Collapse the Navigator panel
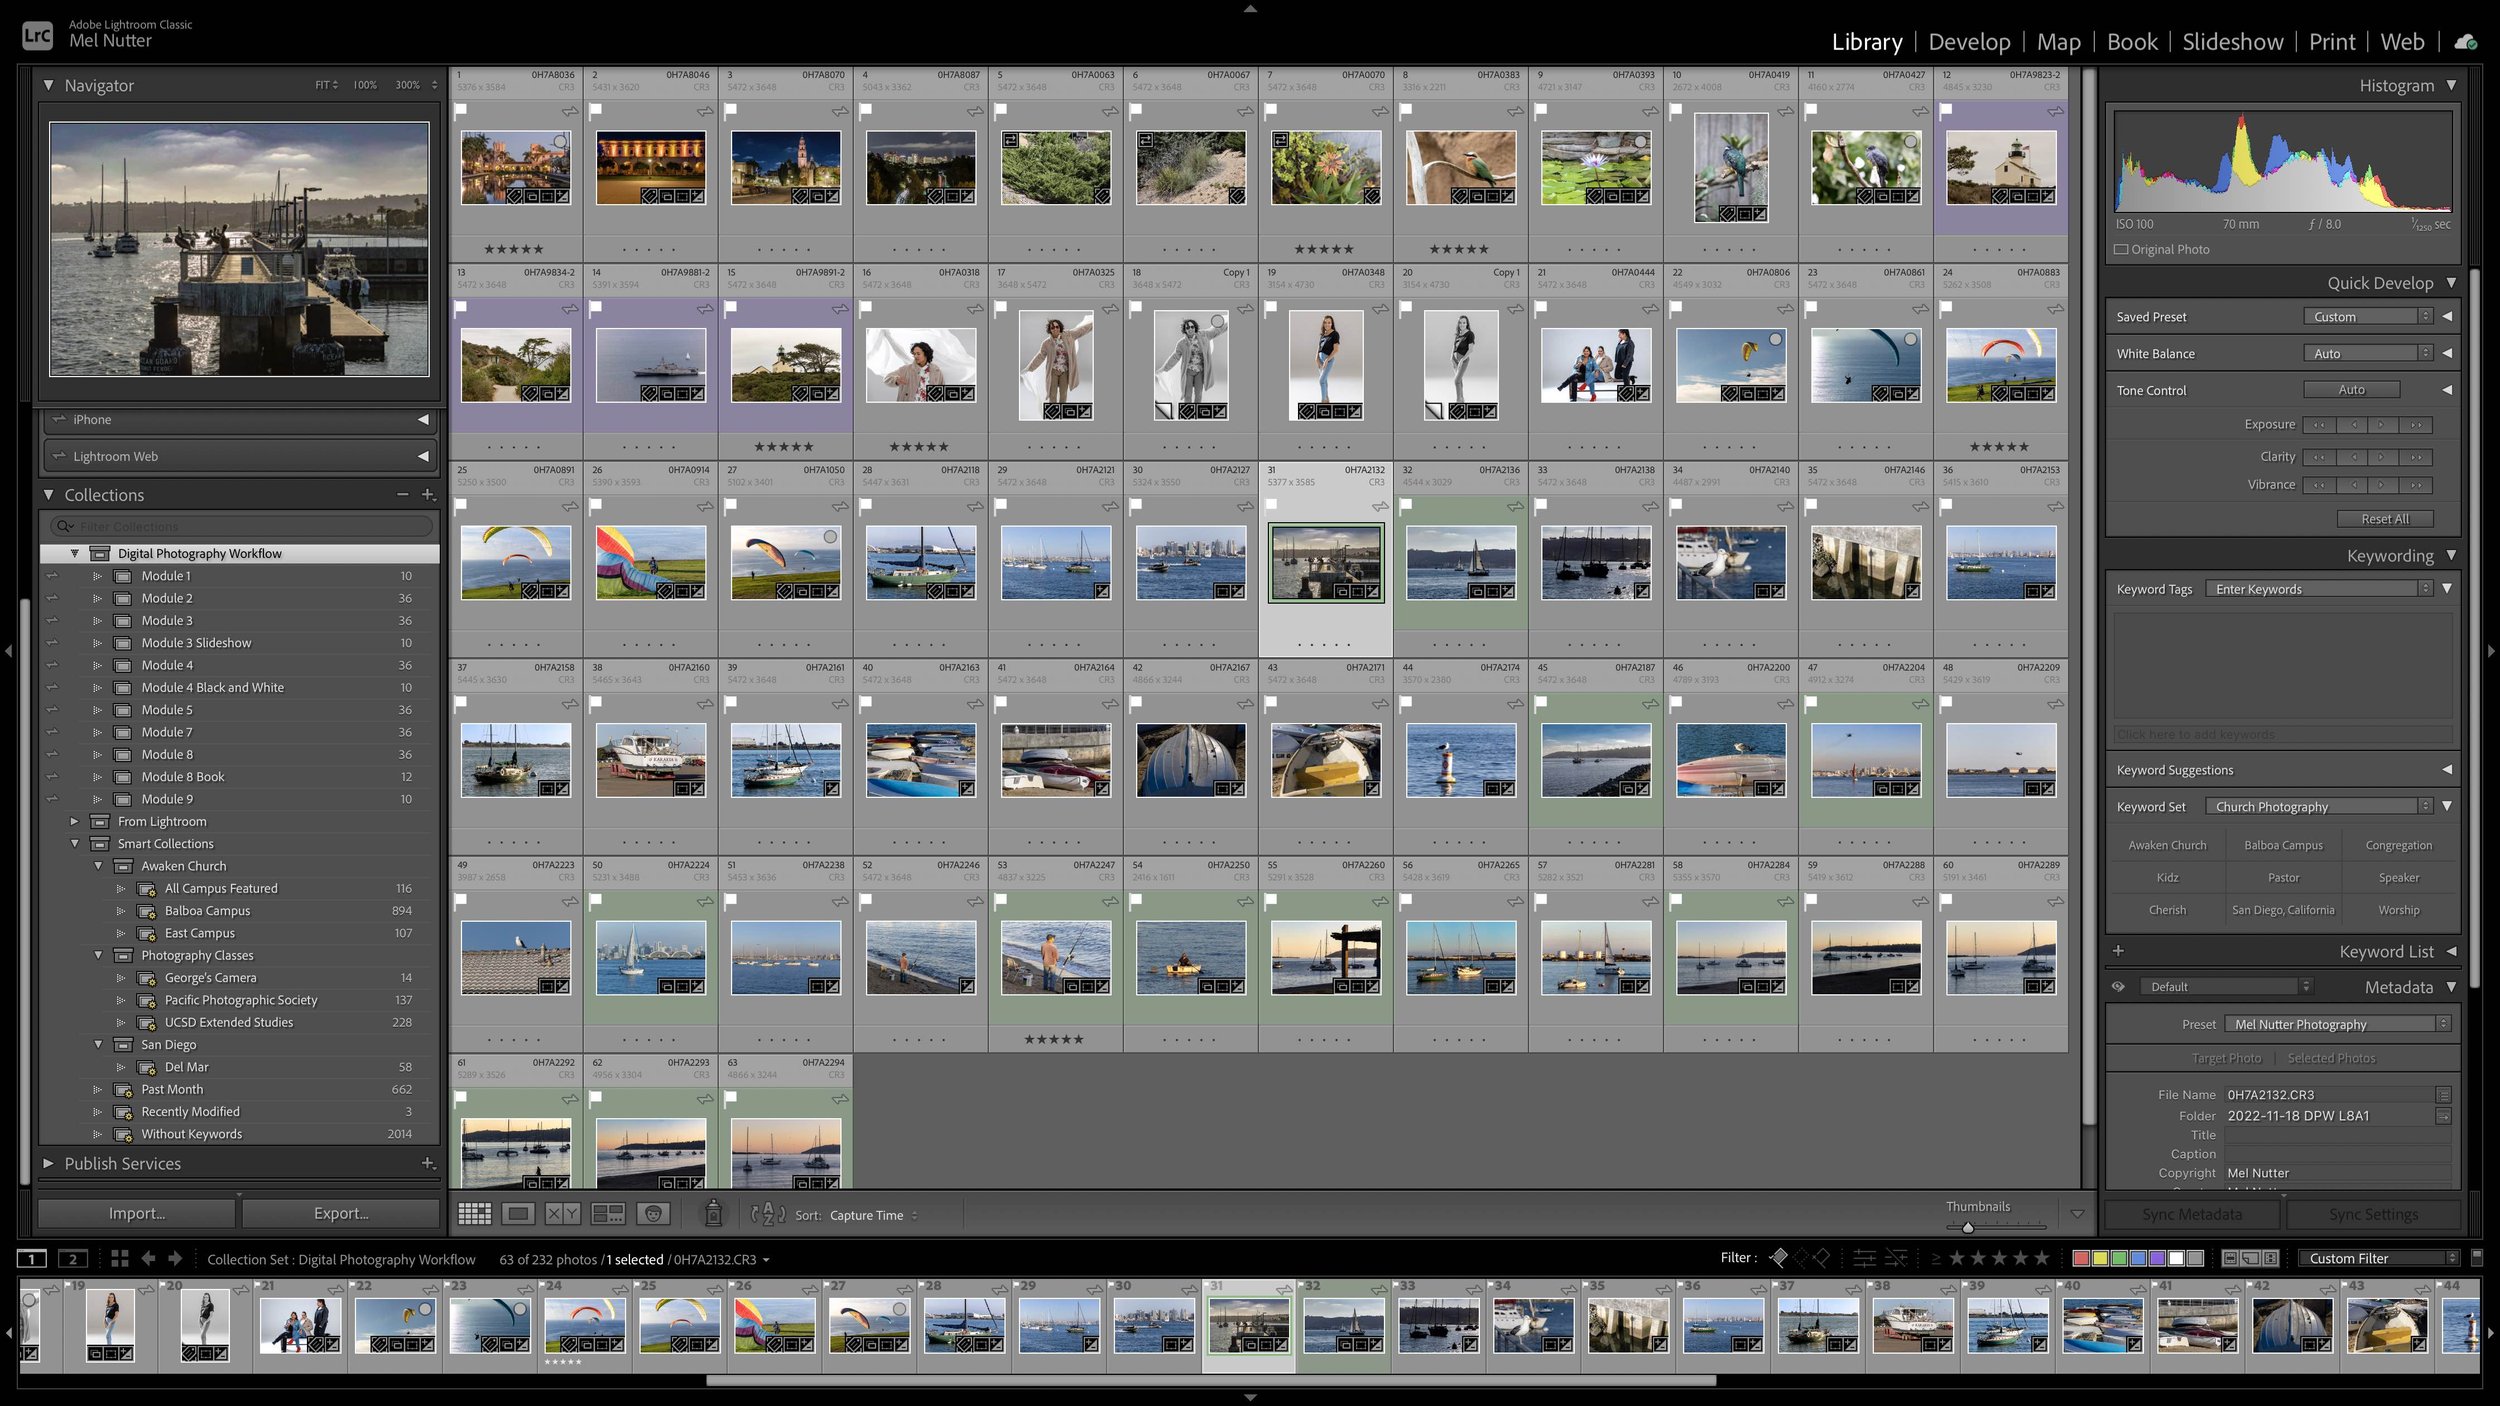The image size is (2500, 1406). click(x=48, y=86)
